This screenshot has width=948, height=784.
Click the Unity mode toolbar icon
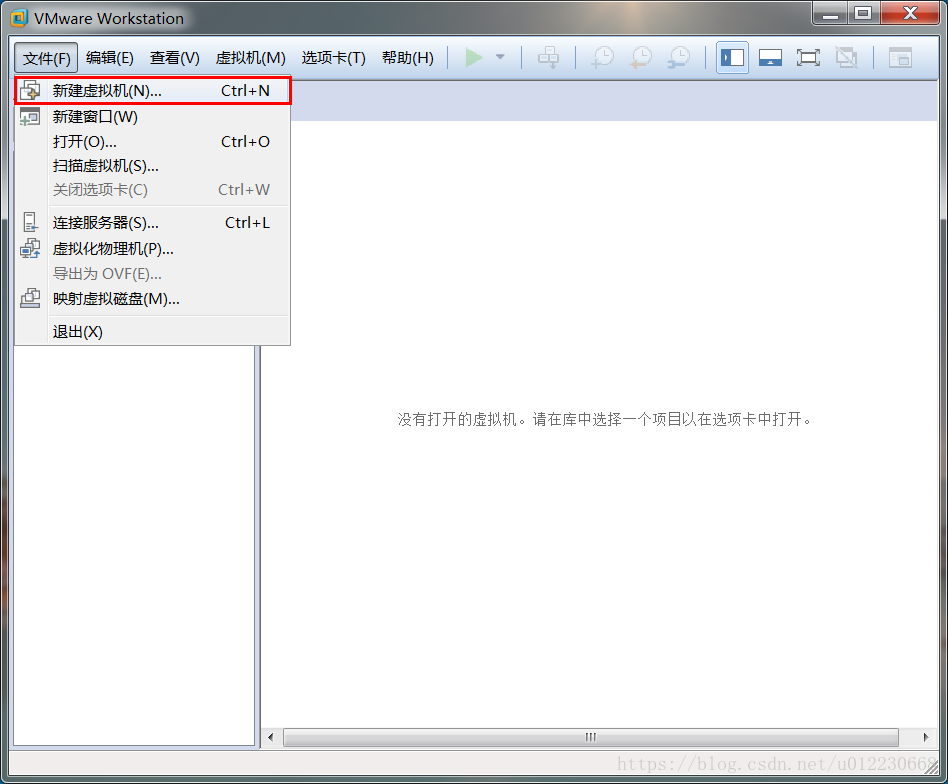(x=846, y=57)
